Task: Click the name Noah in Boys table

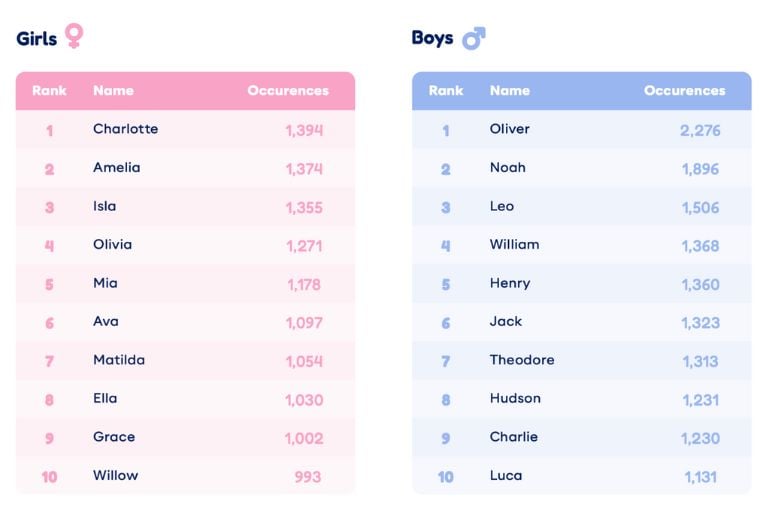Action: coord(507,167)
